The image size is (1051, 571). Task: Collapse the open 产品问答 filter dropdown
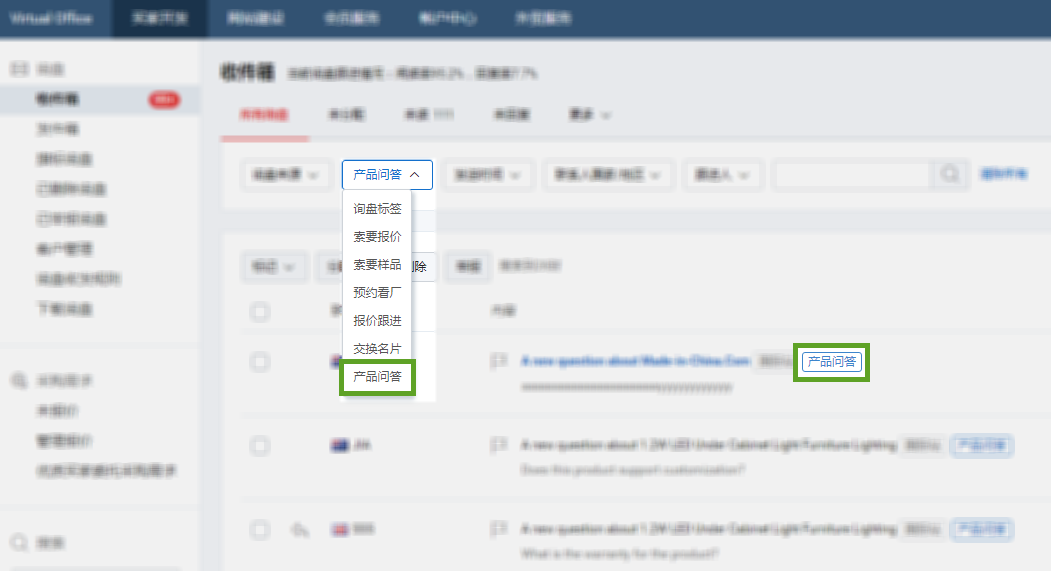click(387, 175)
